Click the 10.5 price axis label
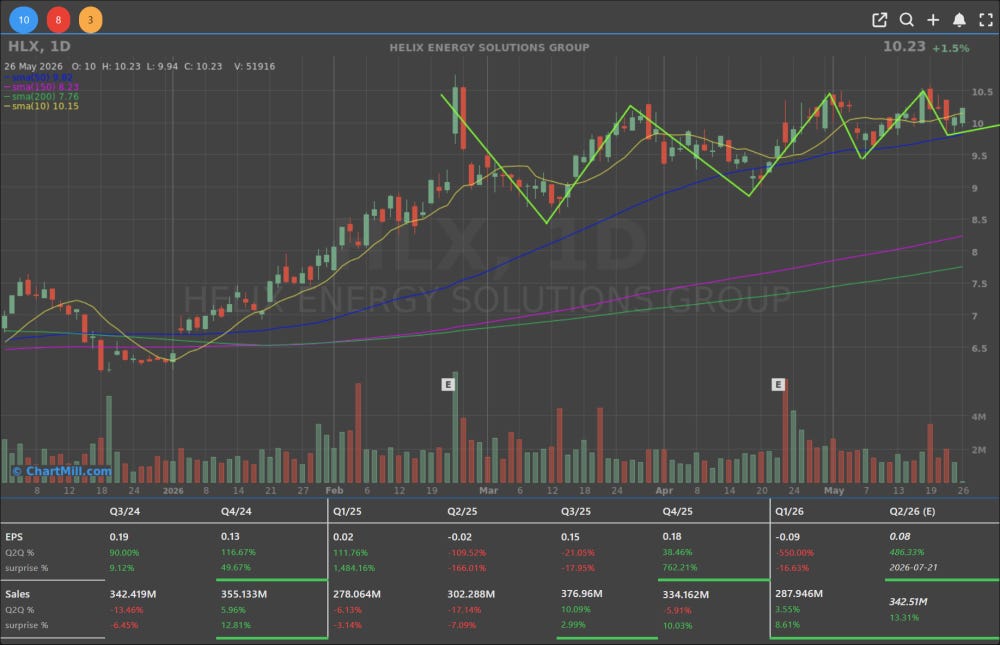Viewport: 1000px width, 645px height. (982, 92)
